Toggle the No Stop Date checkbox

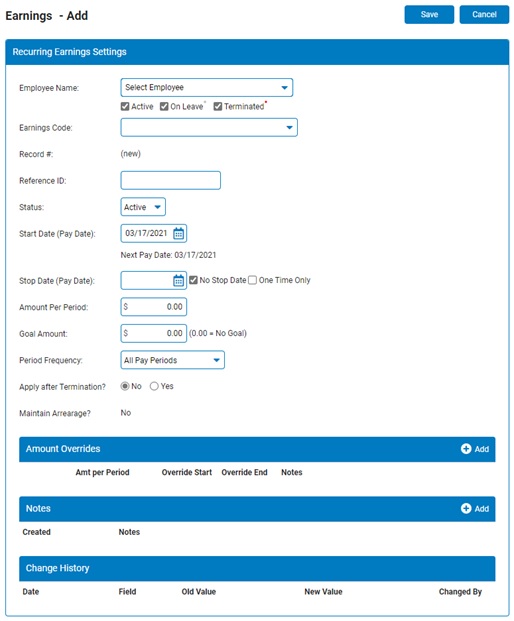[x=193, y=280]
